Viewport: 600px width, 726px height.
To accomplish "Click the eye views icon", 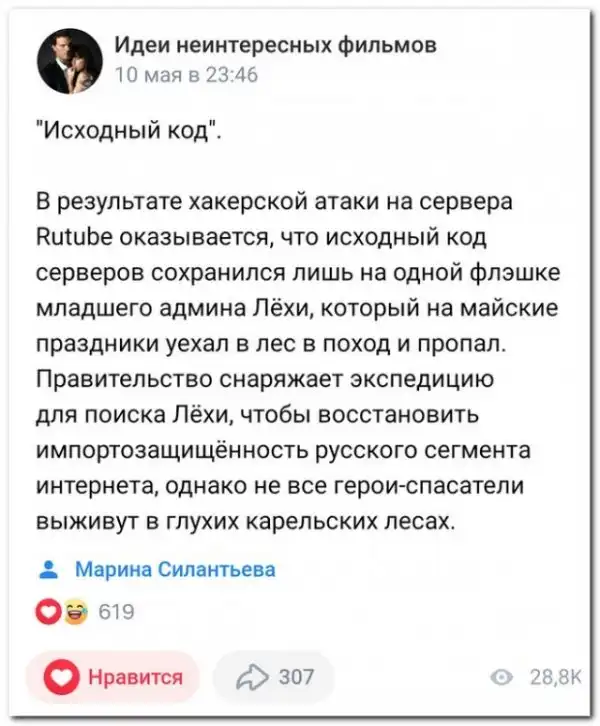I will coord(505,679).
